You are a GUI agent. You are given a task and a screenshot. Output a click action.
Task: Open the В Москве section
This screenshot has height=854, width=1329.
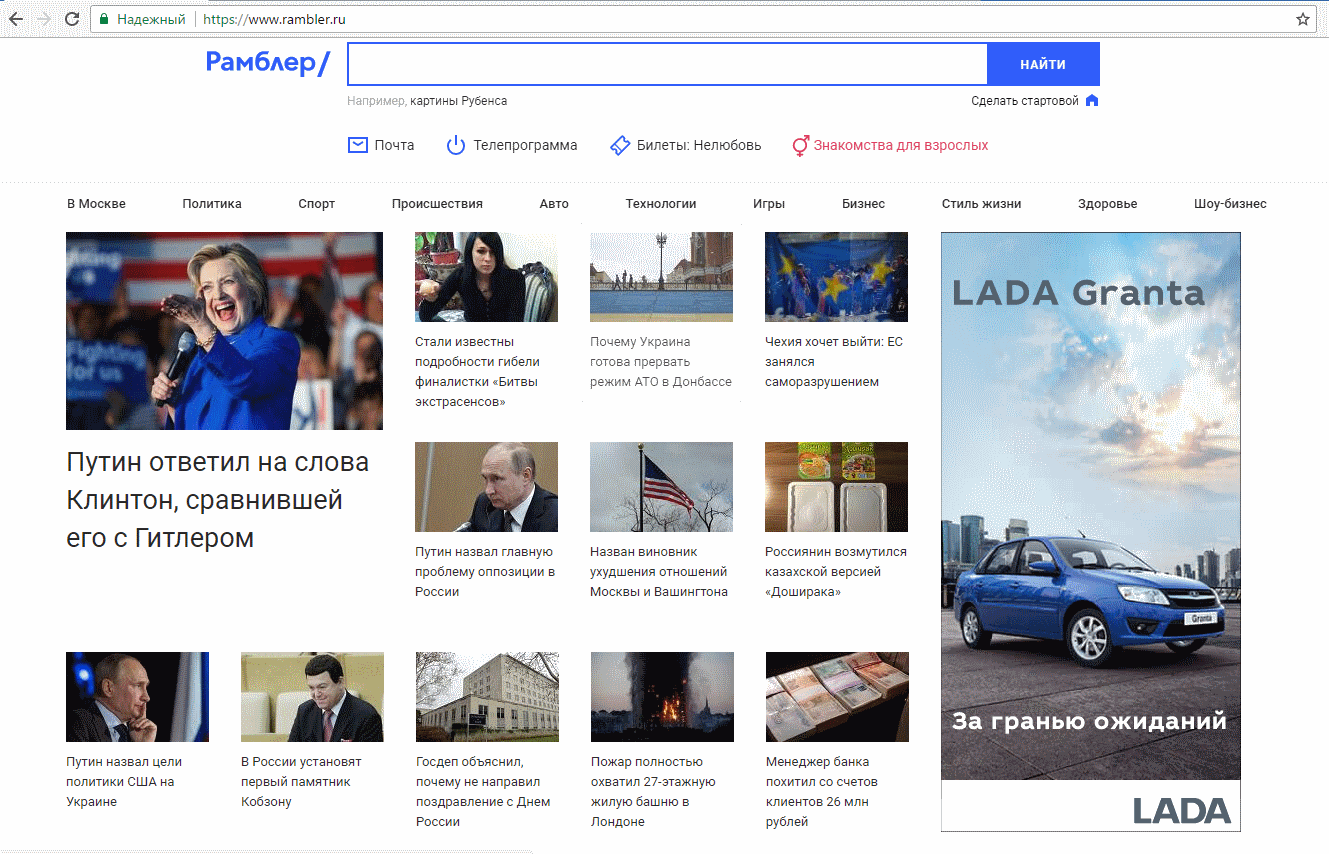point(96,203)
